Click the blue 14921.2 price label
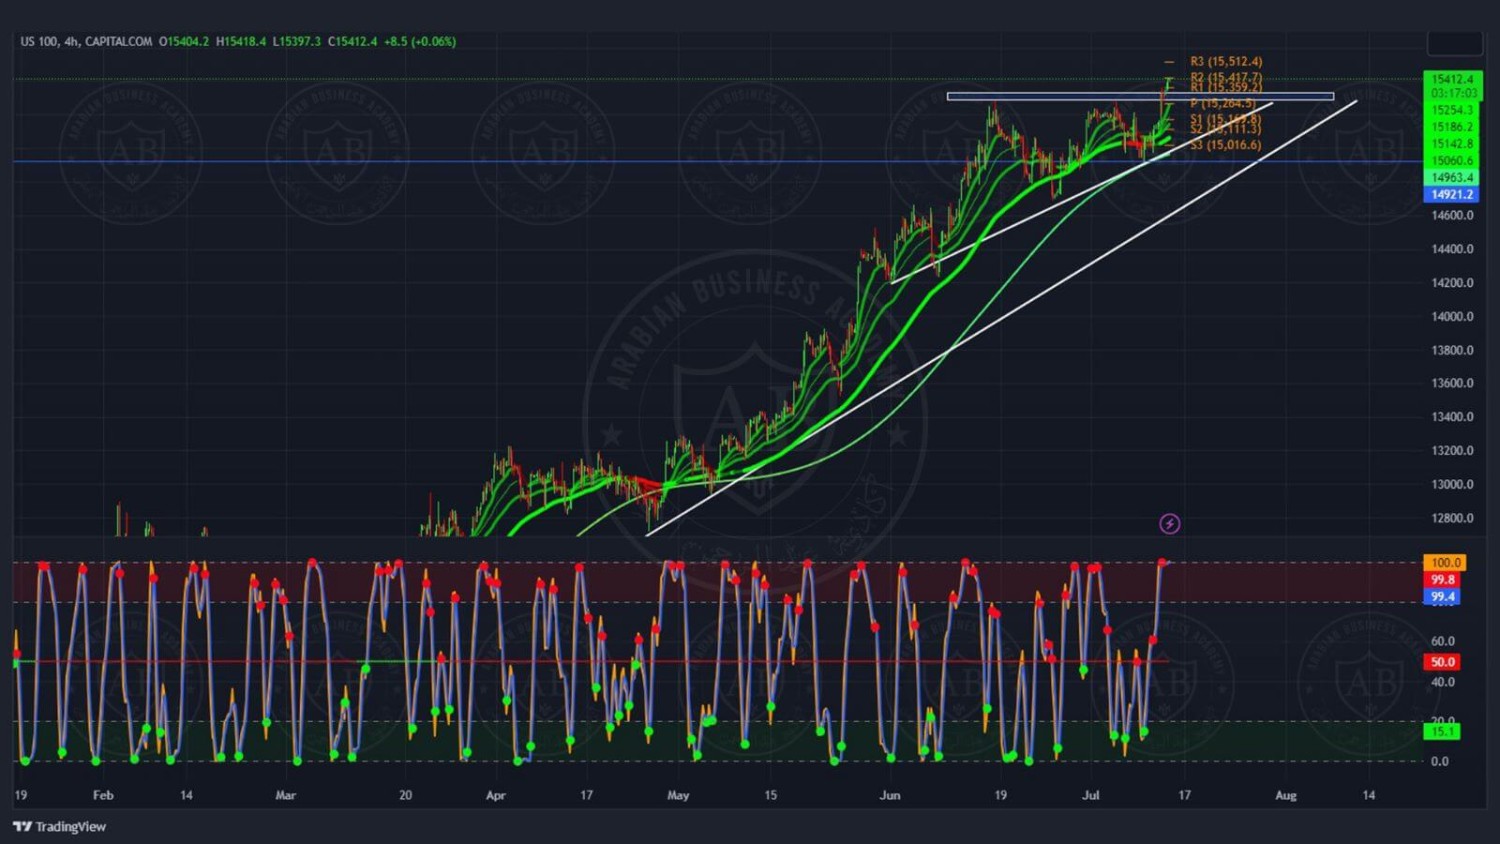Viewport: 1500px width, 844px height. (1452, 195)
